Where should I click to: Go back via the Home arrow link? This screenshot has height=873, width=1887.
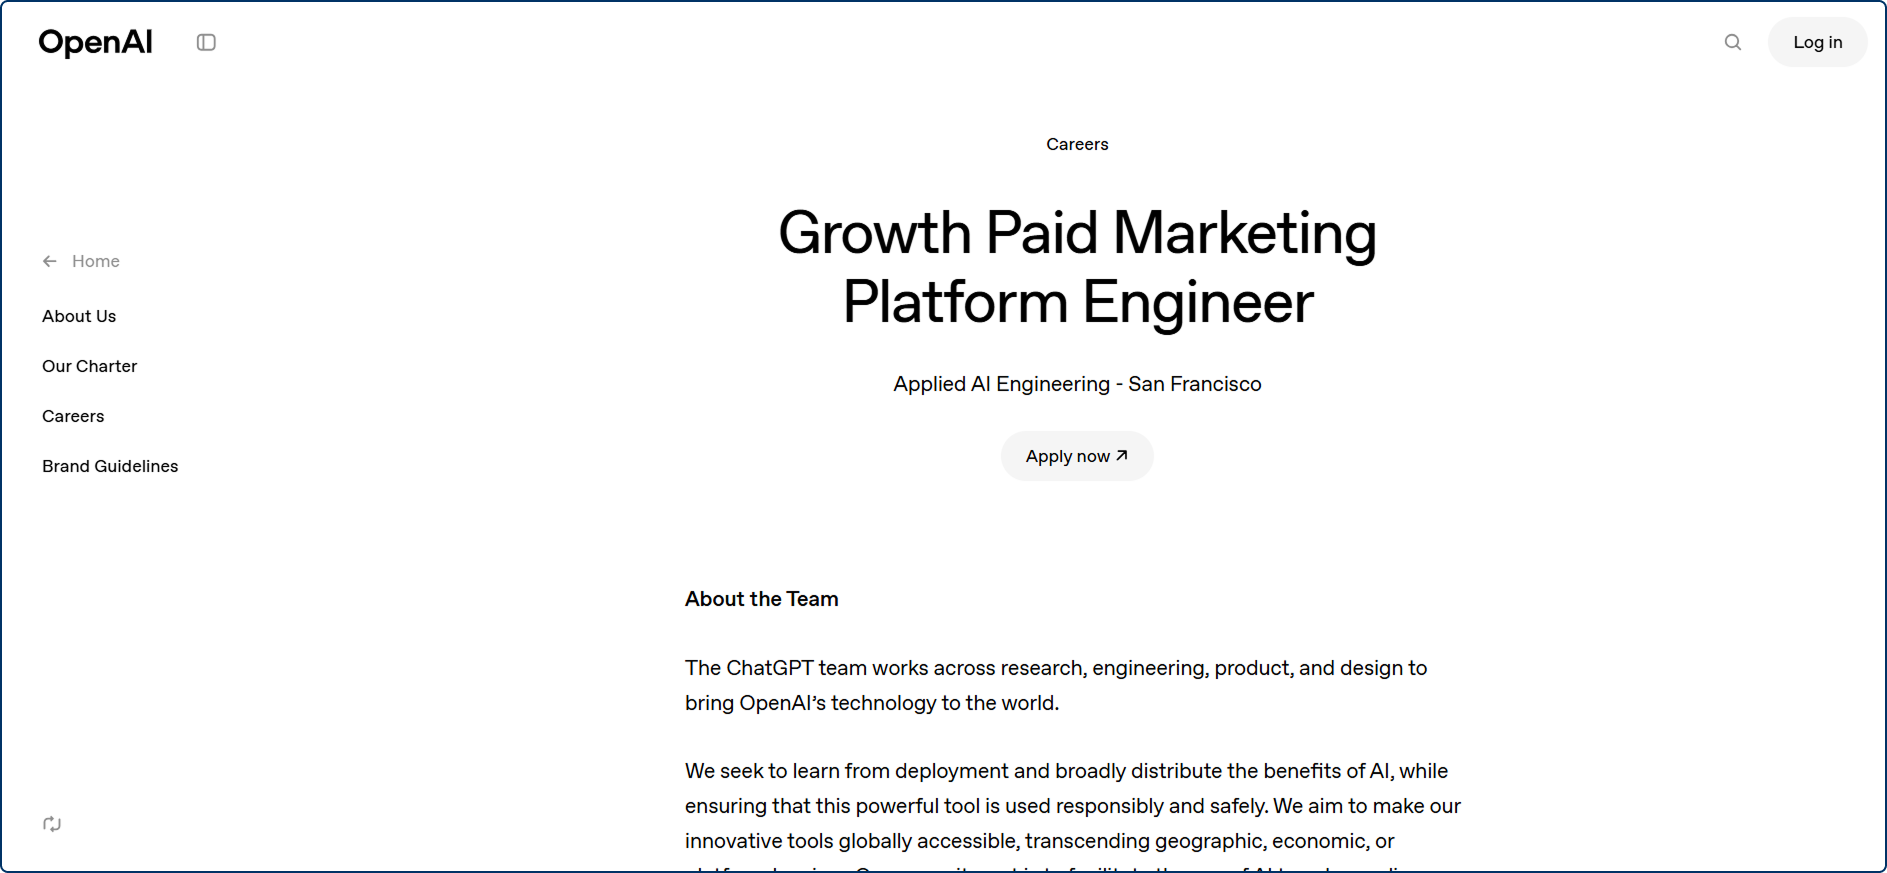point(81,261)
